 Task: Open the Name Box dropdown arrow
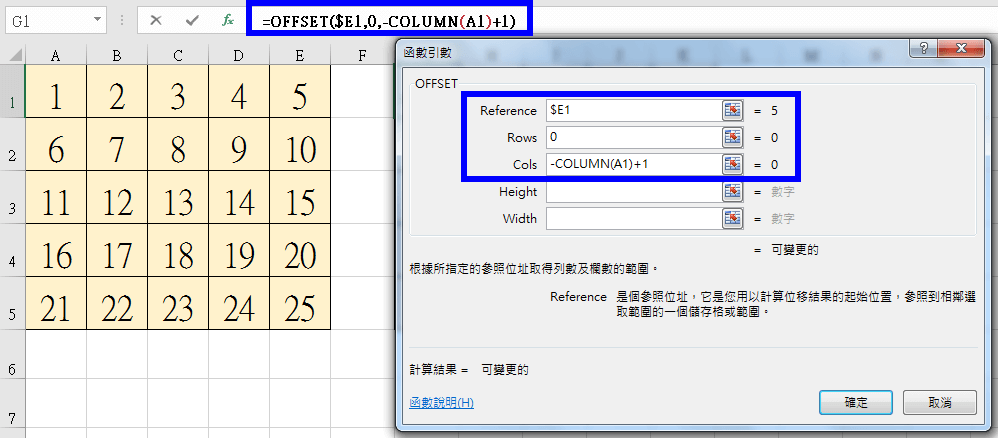tap(97, 20)
